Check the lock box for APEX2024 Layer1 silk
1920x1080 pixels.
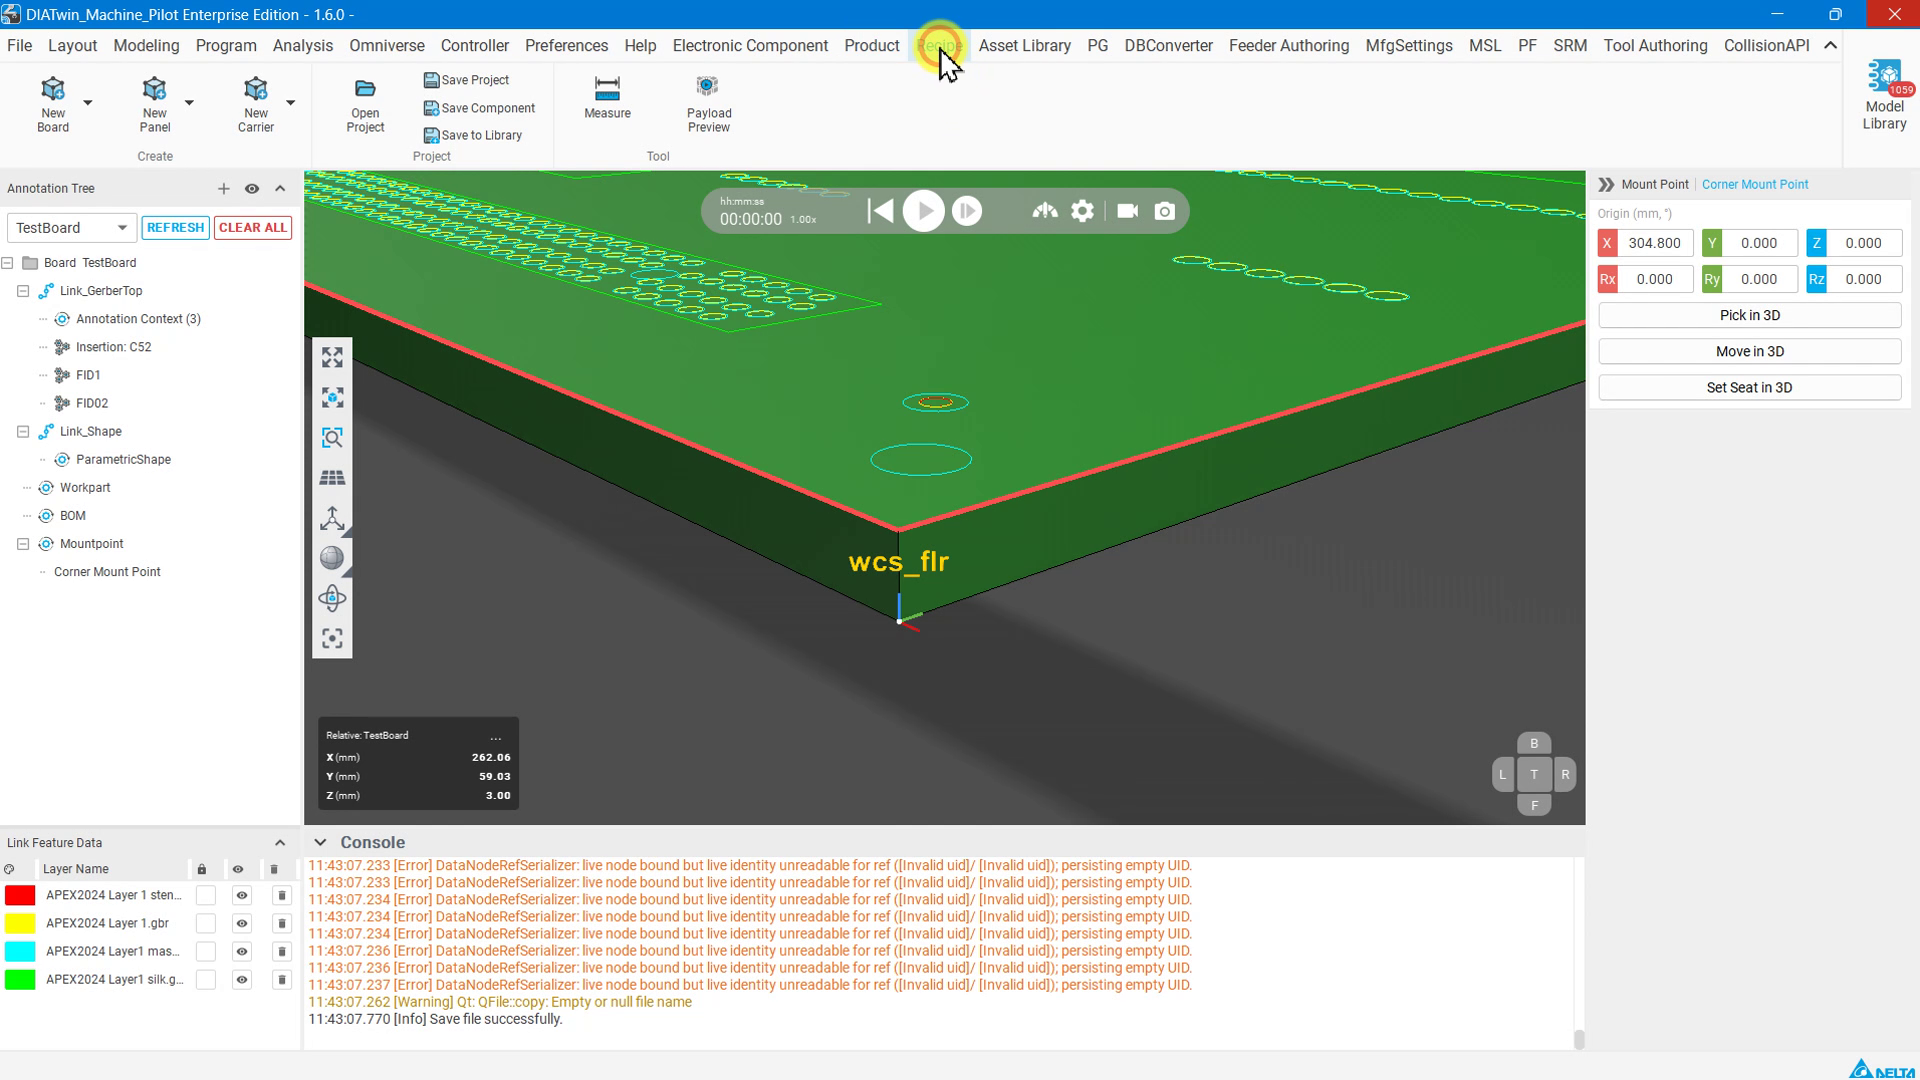click(x=206, y=980)
